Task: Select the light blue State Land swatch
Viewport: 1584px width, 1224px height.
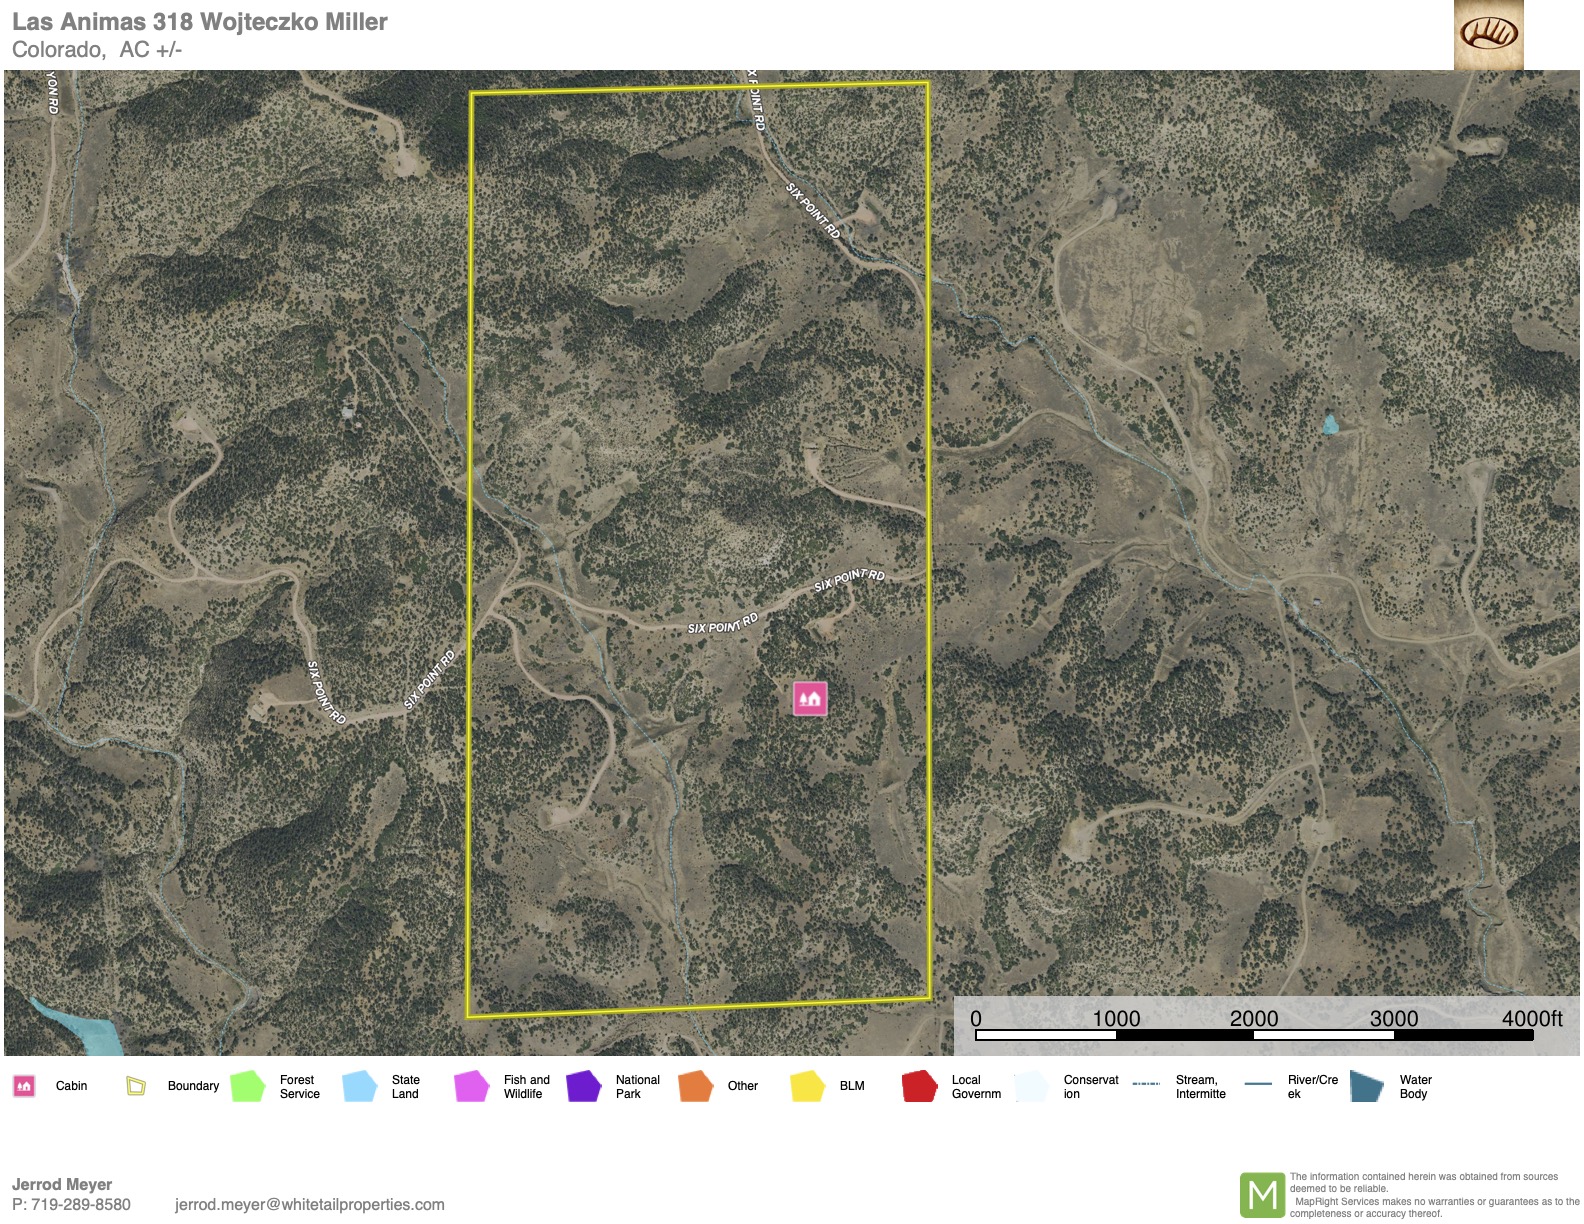Action: pyautogui.click(x=360, y=1086)
